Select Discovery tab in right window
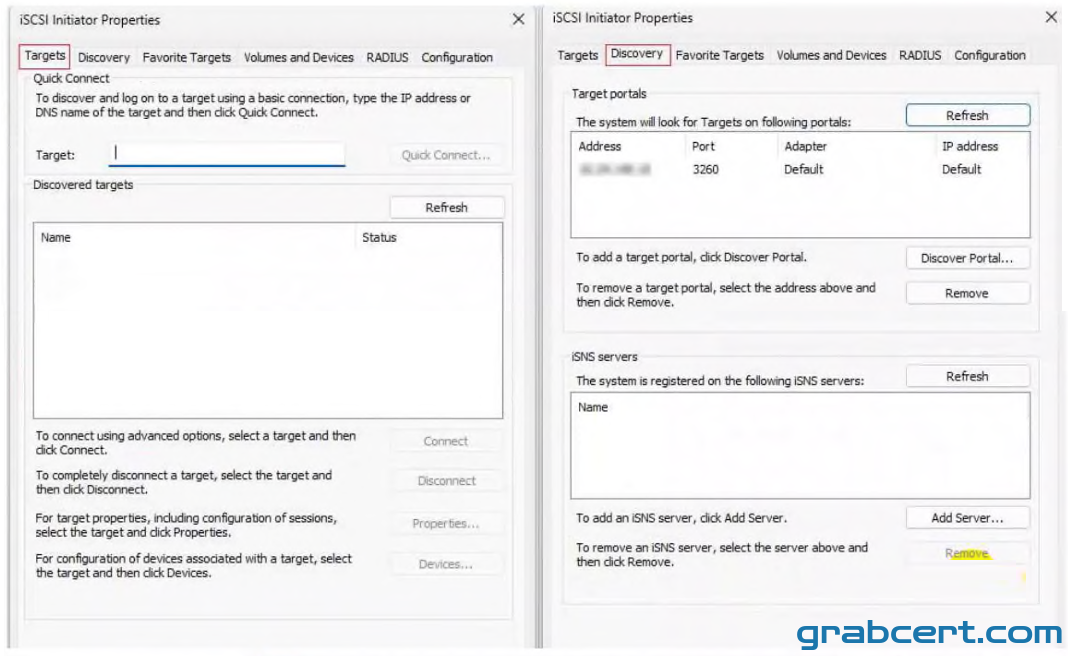The height and width of the screenshot is (656, 1068). (x=637, y=54)
